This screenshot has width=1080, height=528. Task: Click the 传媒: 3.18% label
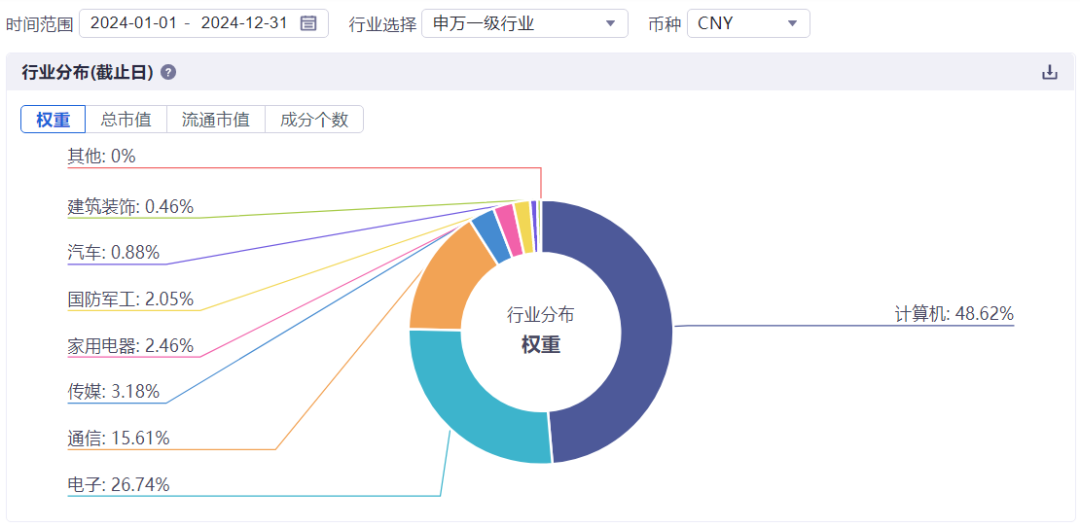coord(114,392)
